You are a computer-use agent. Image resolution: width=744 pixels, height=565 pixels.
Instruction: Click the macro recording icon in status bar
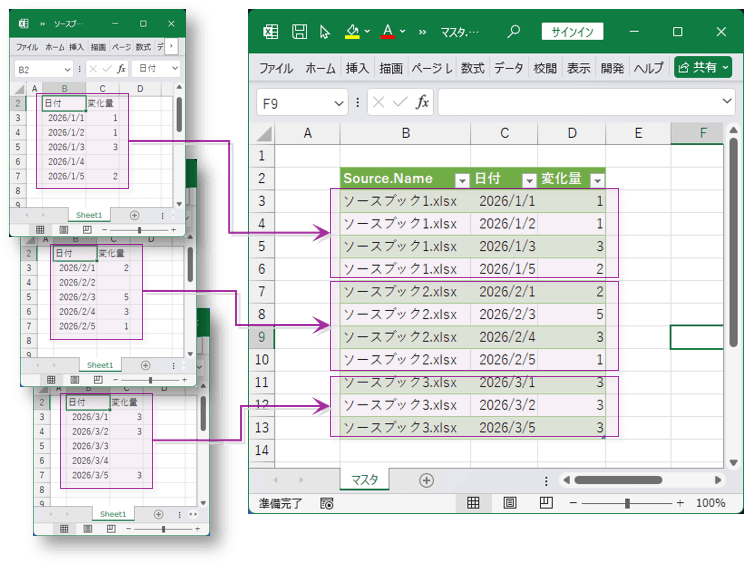(x=327, y=503)
